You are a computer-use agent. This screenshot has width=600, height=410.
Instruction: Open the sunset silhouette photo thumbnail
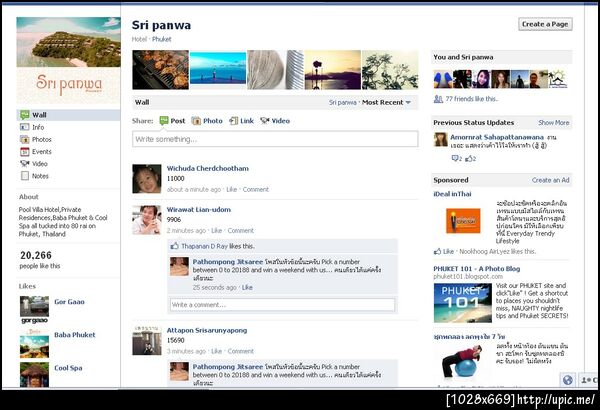[333, 70]
